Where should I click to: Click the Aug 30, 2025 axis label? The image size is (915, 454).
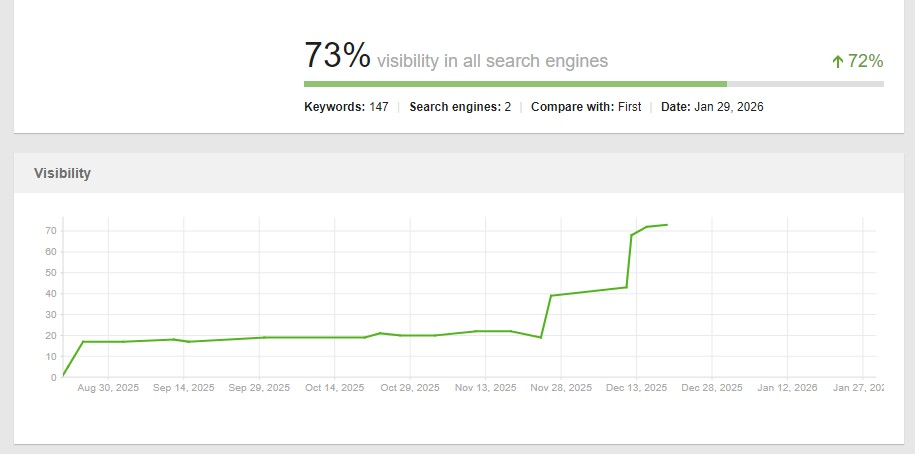coord(107,387)
